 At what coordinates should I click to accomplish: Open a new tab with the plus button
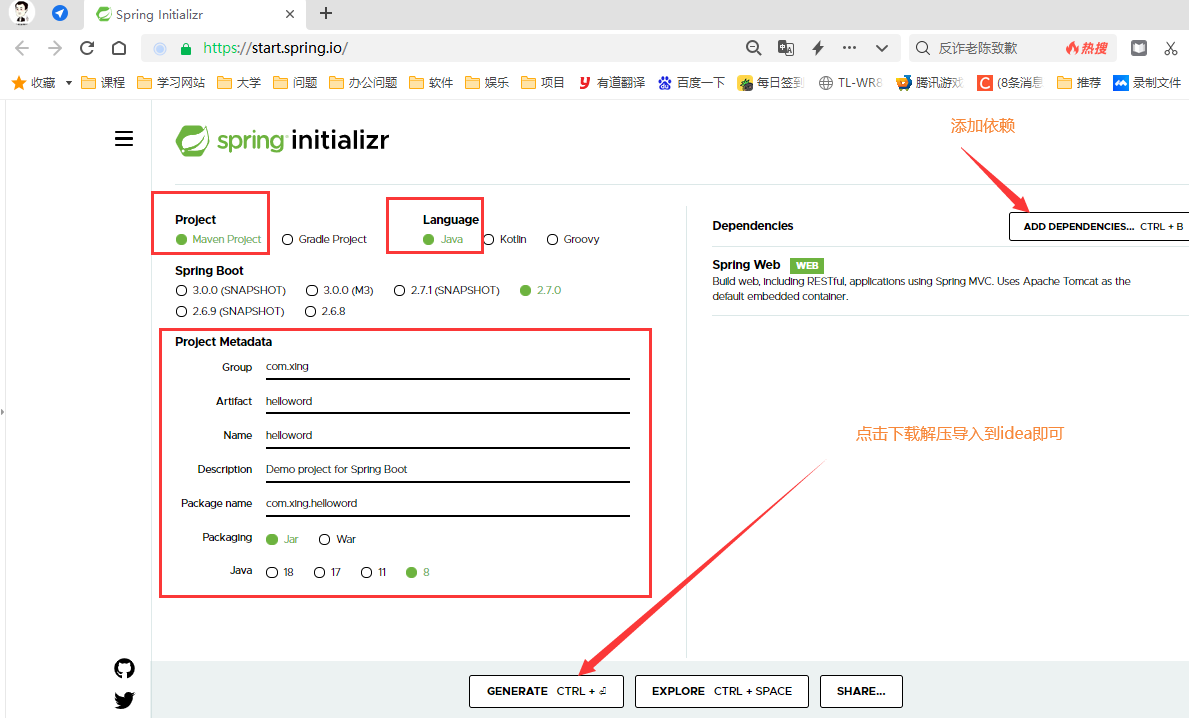[x=326, y=13]
